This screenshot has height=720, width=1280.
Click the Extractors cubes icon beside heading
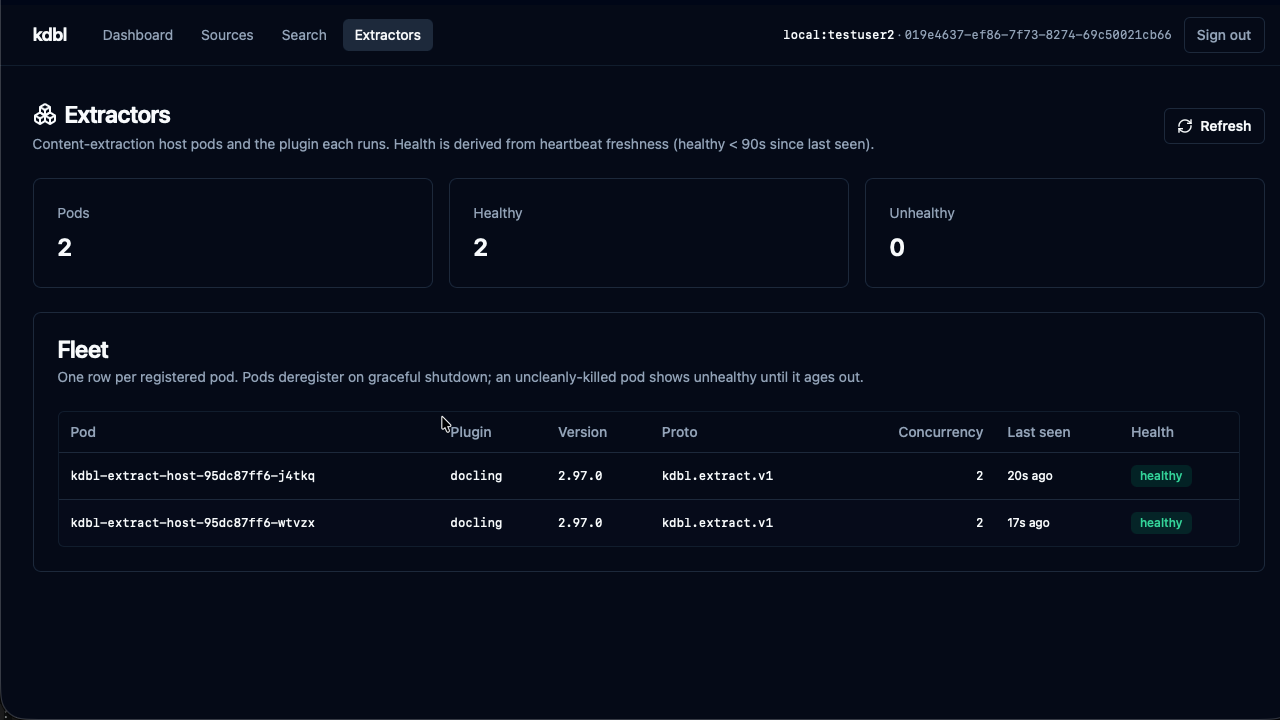coord(44,115)
